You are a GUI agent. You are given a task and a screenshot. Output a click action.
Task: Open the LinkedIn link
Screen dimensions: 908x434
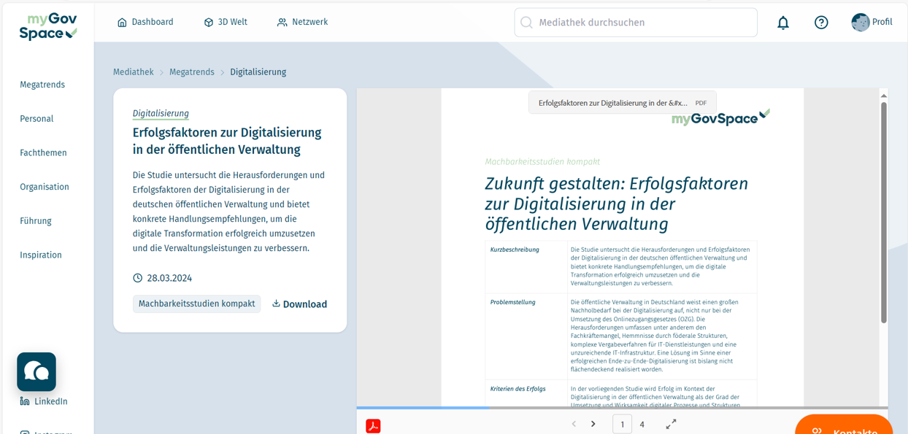43,401
